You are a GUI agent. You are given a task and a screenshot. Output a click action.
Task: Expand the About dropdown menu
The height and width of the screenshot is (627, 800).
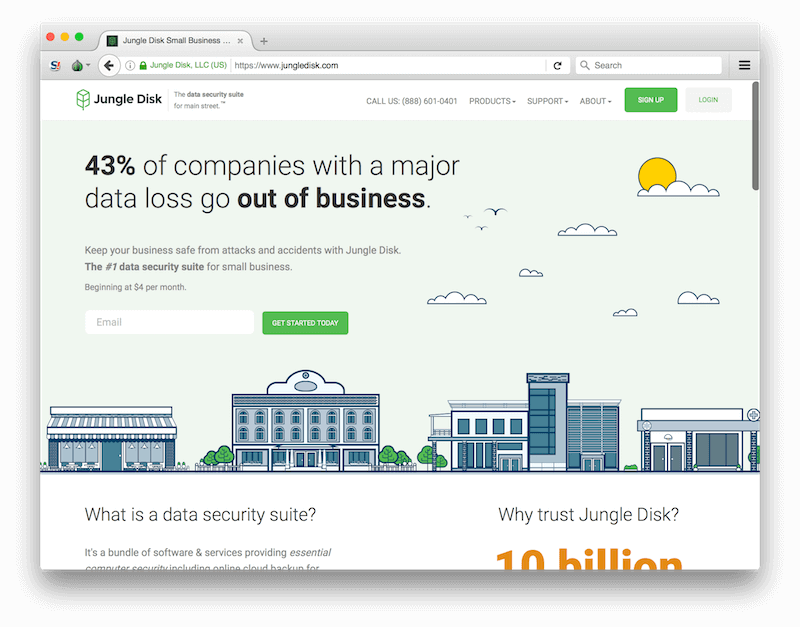point(595,101)
